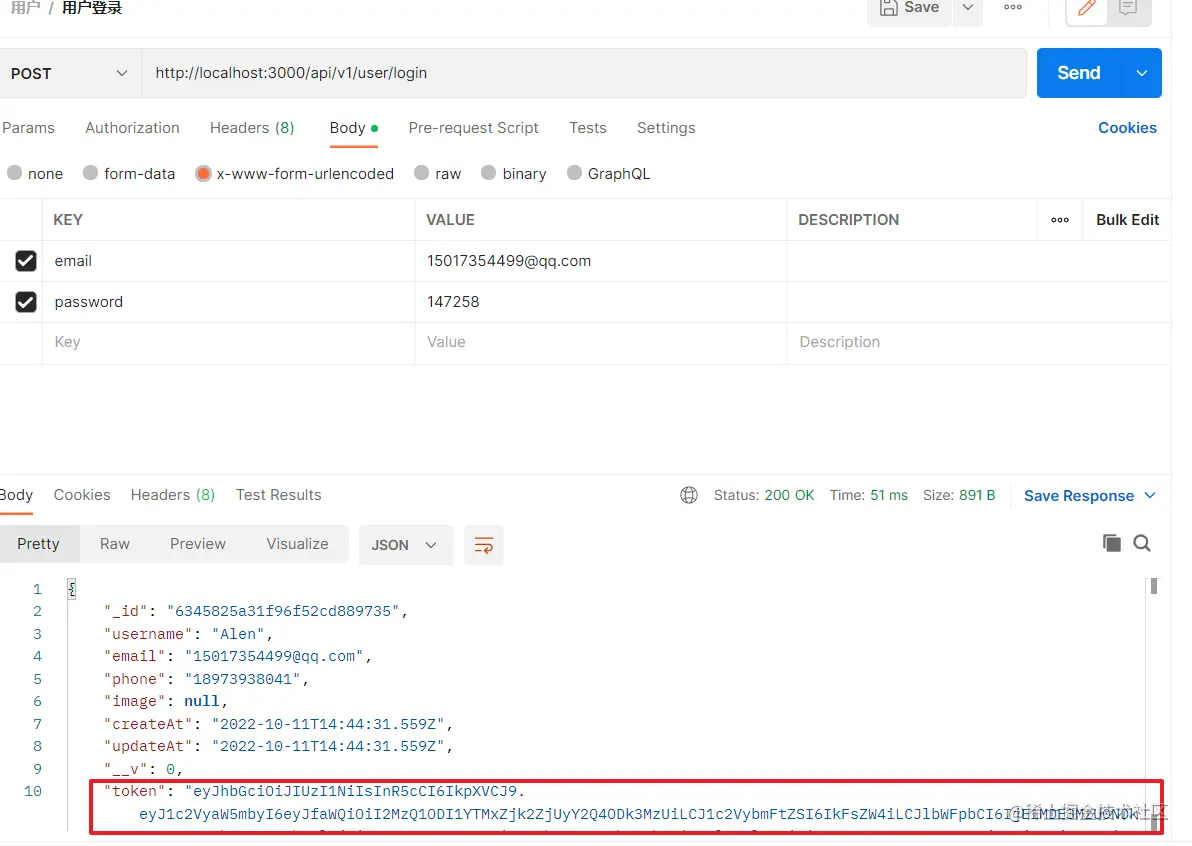Switch response view to Raw
This screenshot has width=1192, height=846.
[115, 545]
